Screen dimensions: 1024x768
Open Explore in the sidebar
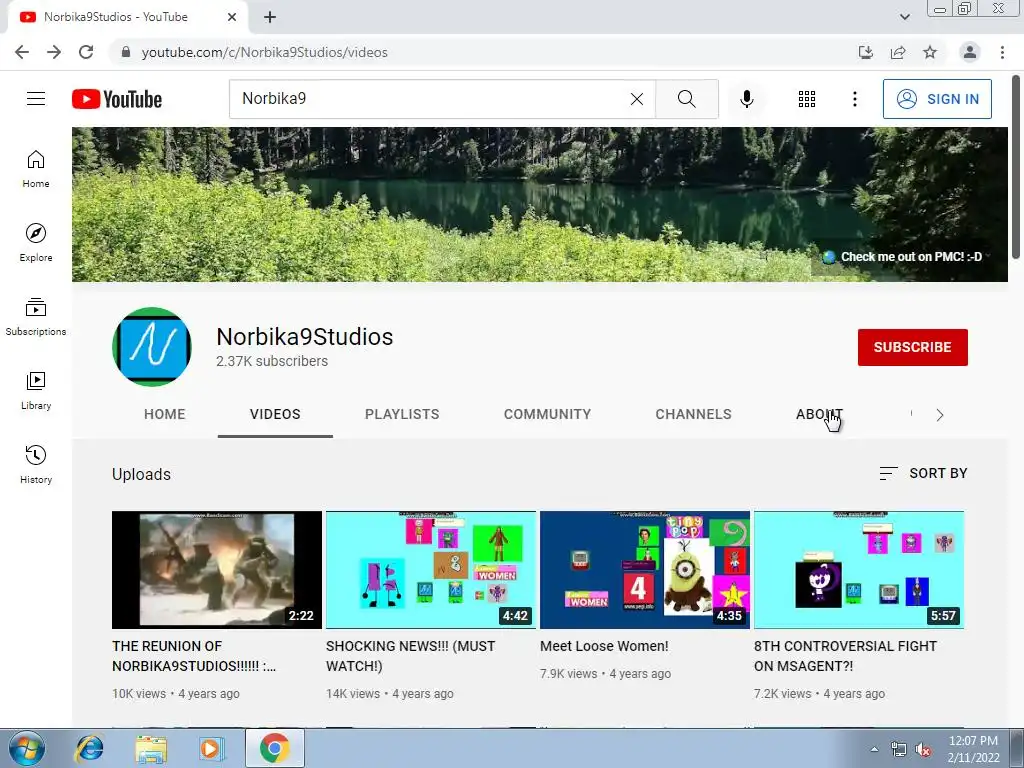tap(36, 242)
